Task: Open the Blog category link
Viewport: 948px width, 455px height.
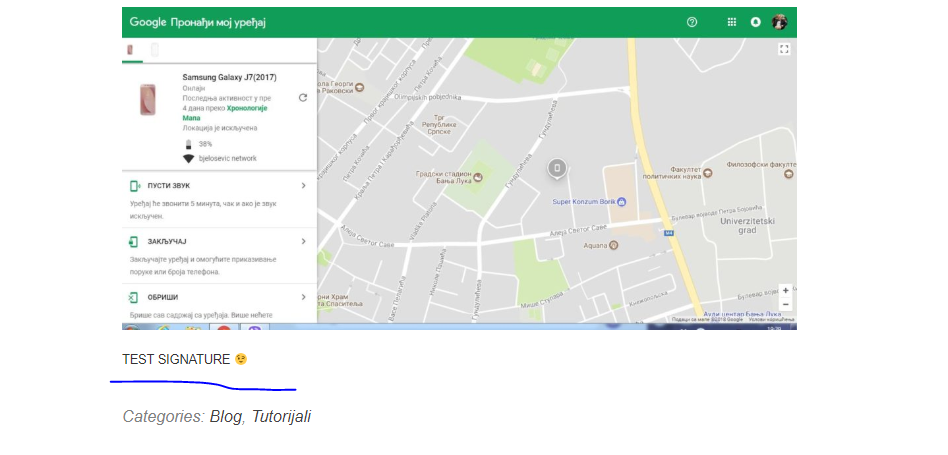Action: pyautogui.click(x=226, y=416)
